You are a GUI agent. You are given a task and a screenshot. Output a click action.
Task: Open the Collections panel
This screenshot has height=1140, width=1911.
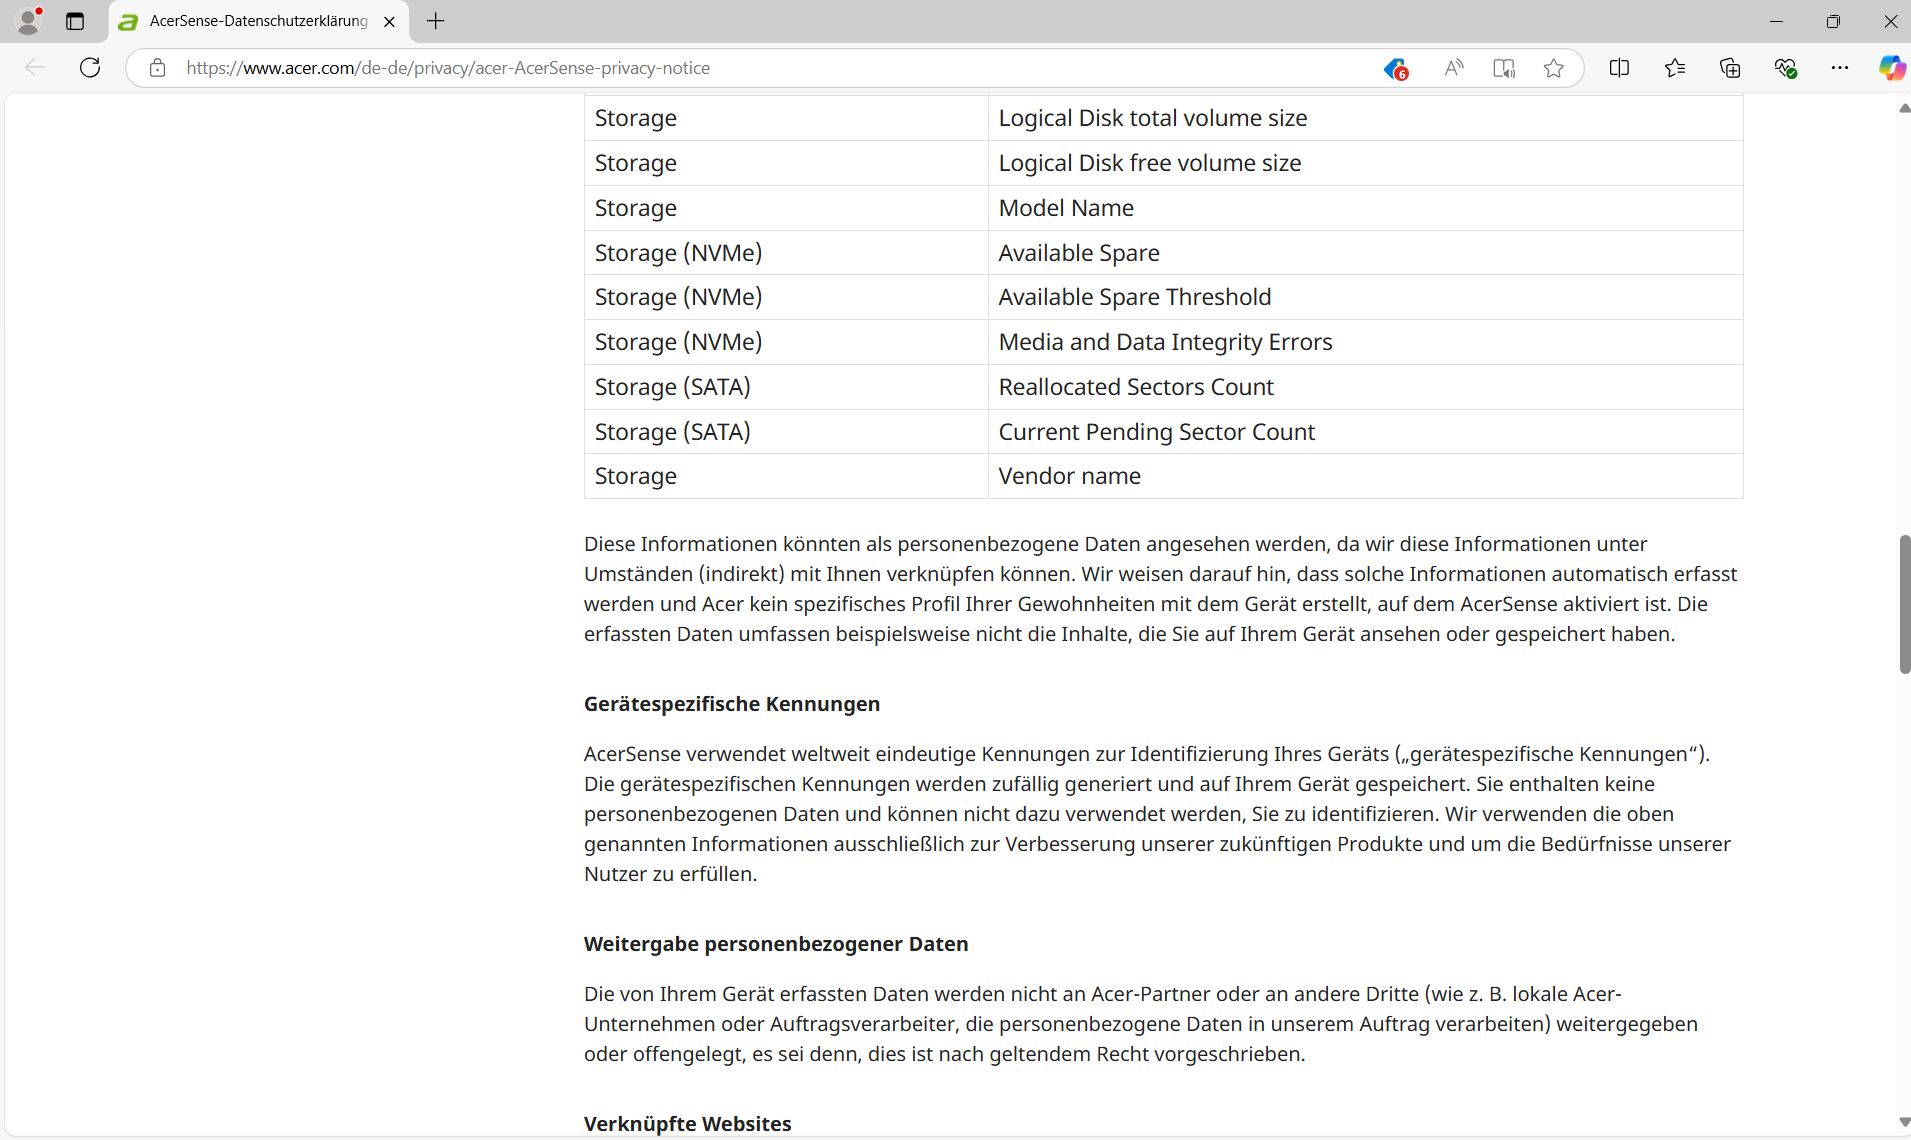(1730, 68)
